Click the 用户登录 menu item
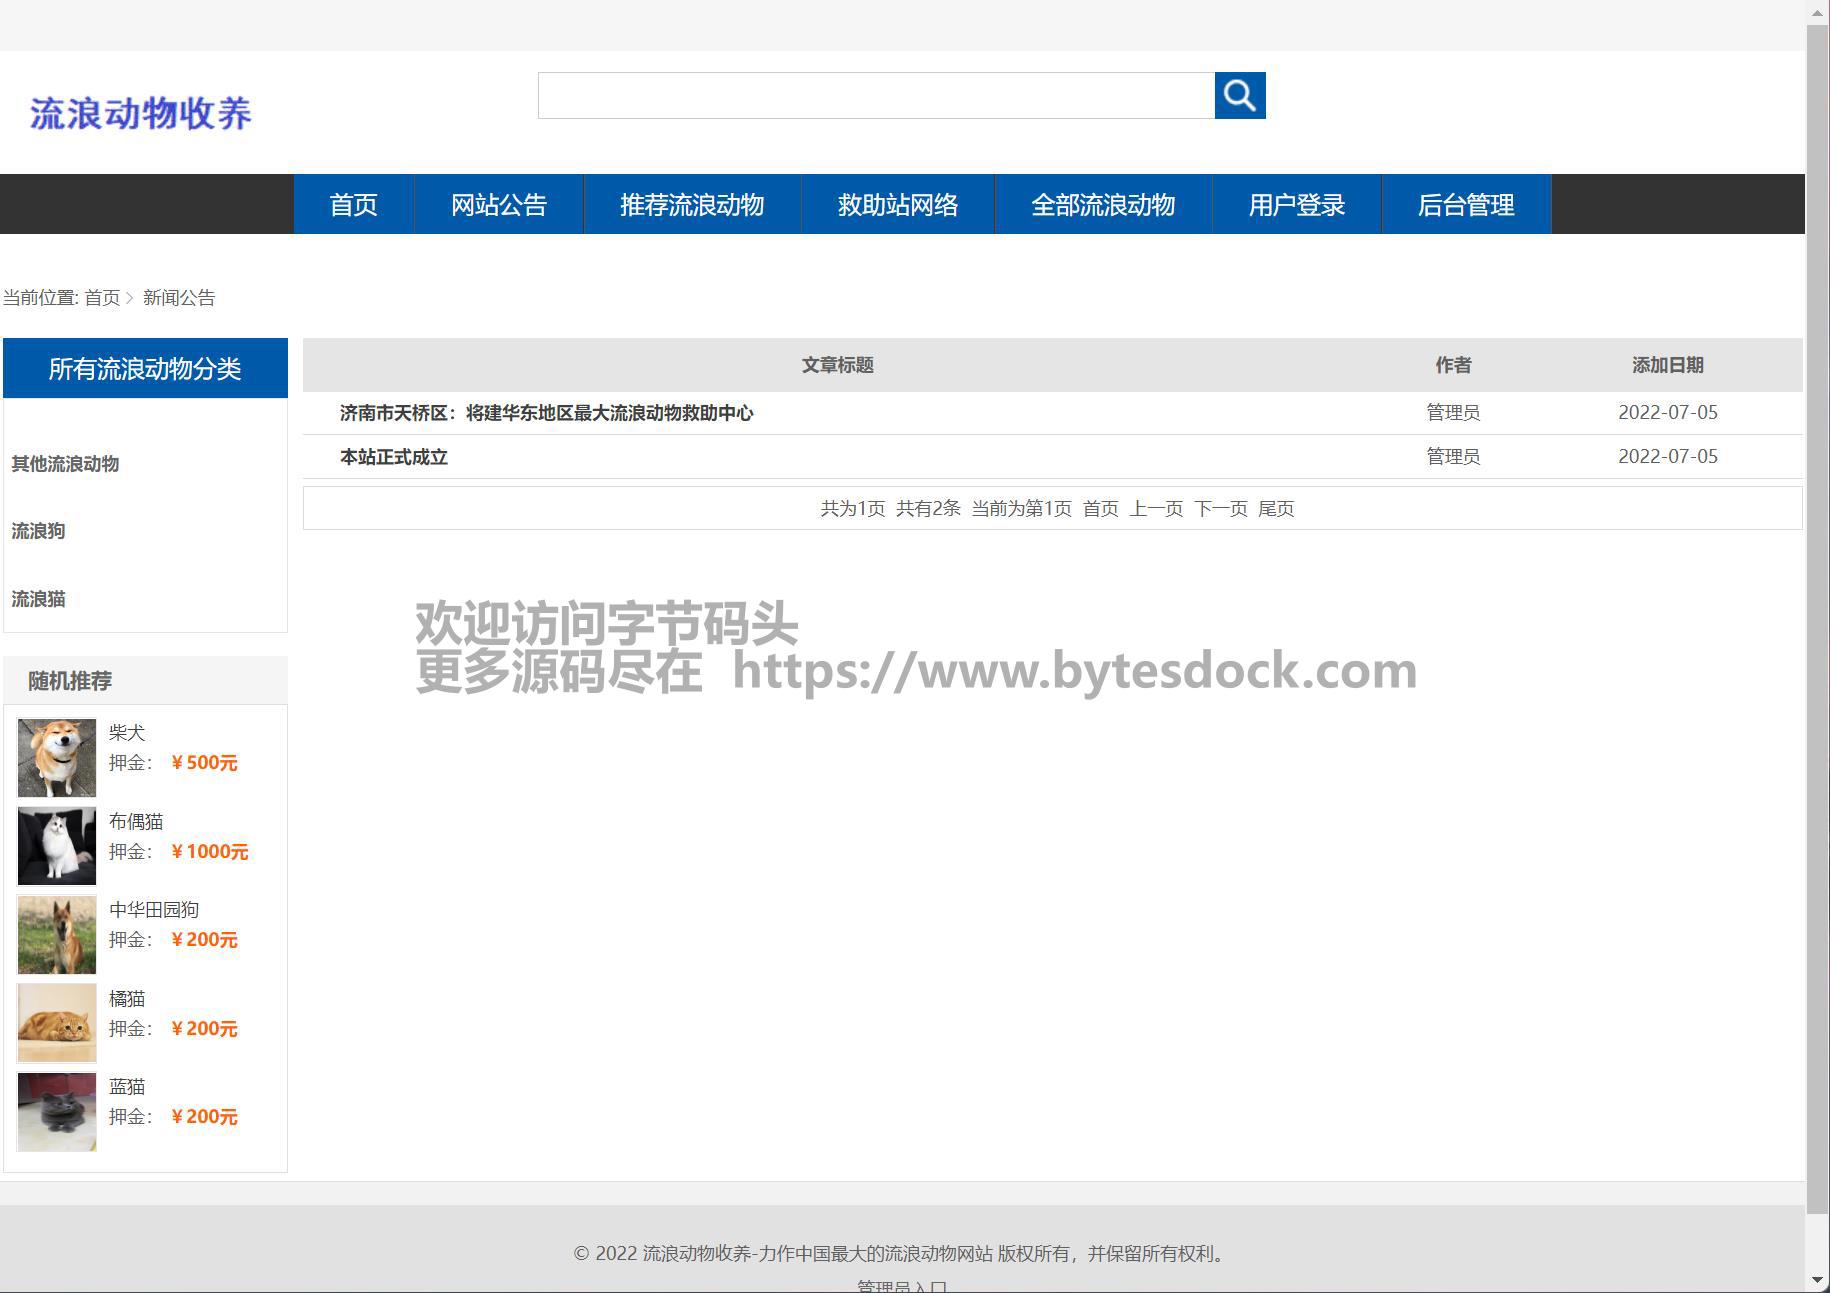1830x1293 pixels. [1296, 205]
